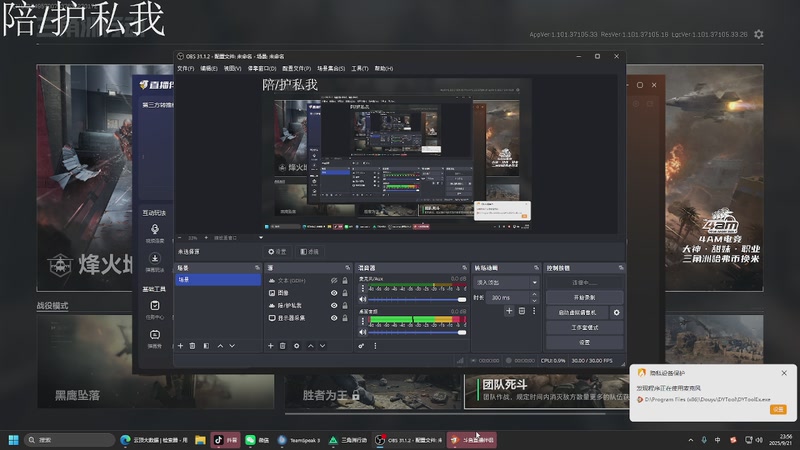Click microphone icon in Douyu companion sidebar

click(155, 229)
